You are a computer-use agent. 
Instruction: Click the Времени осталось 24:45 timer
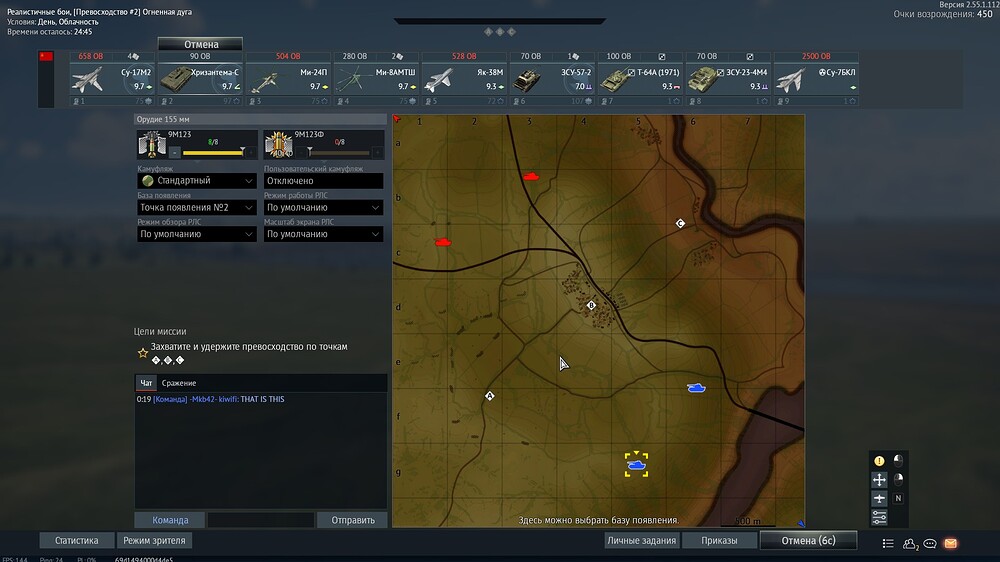[x=50, y=31]
